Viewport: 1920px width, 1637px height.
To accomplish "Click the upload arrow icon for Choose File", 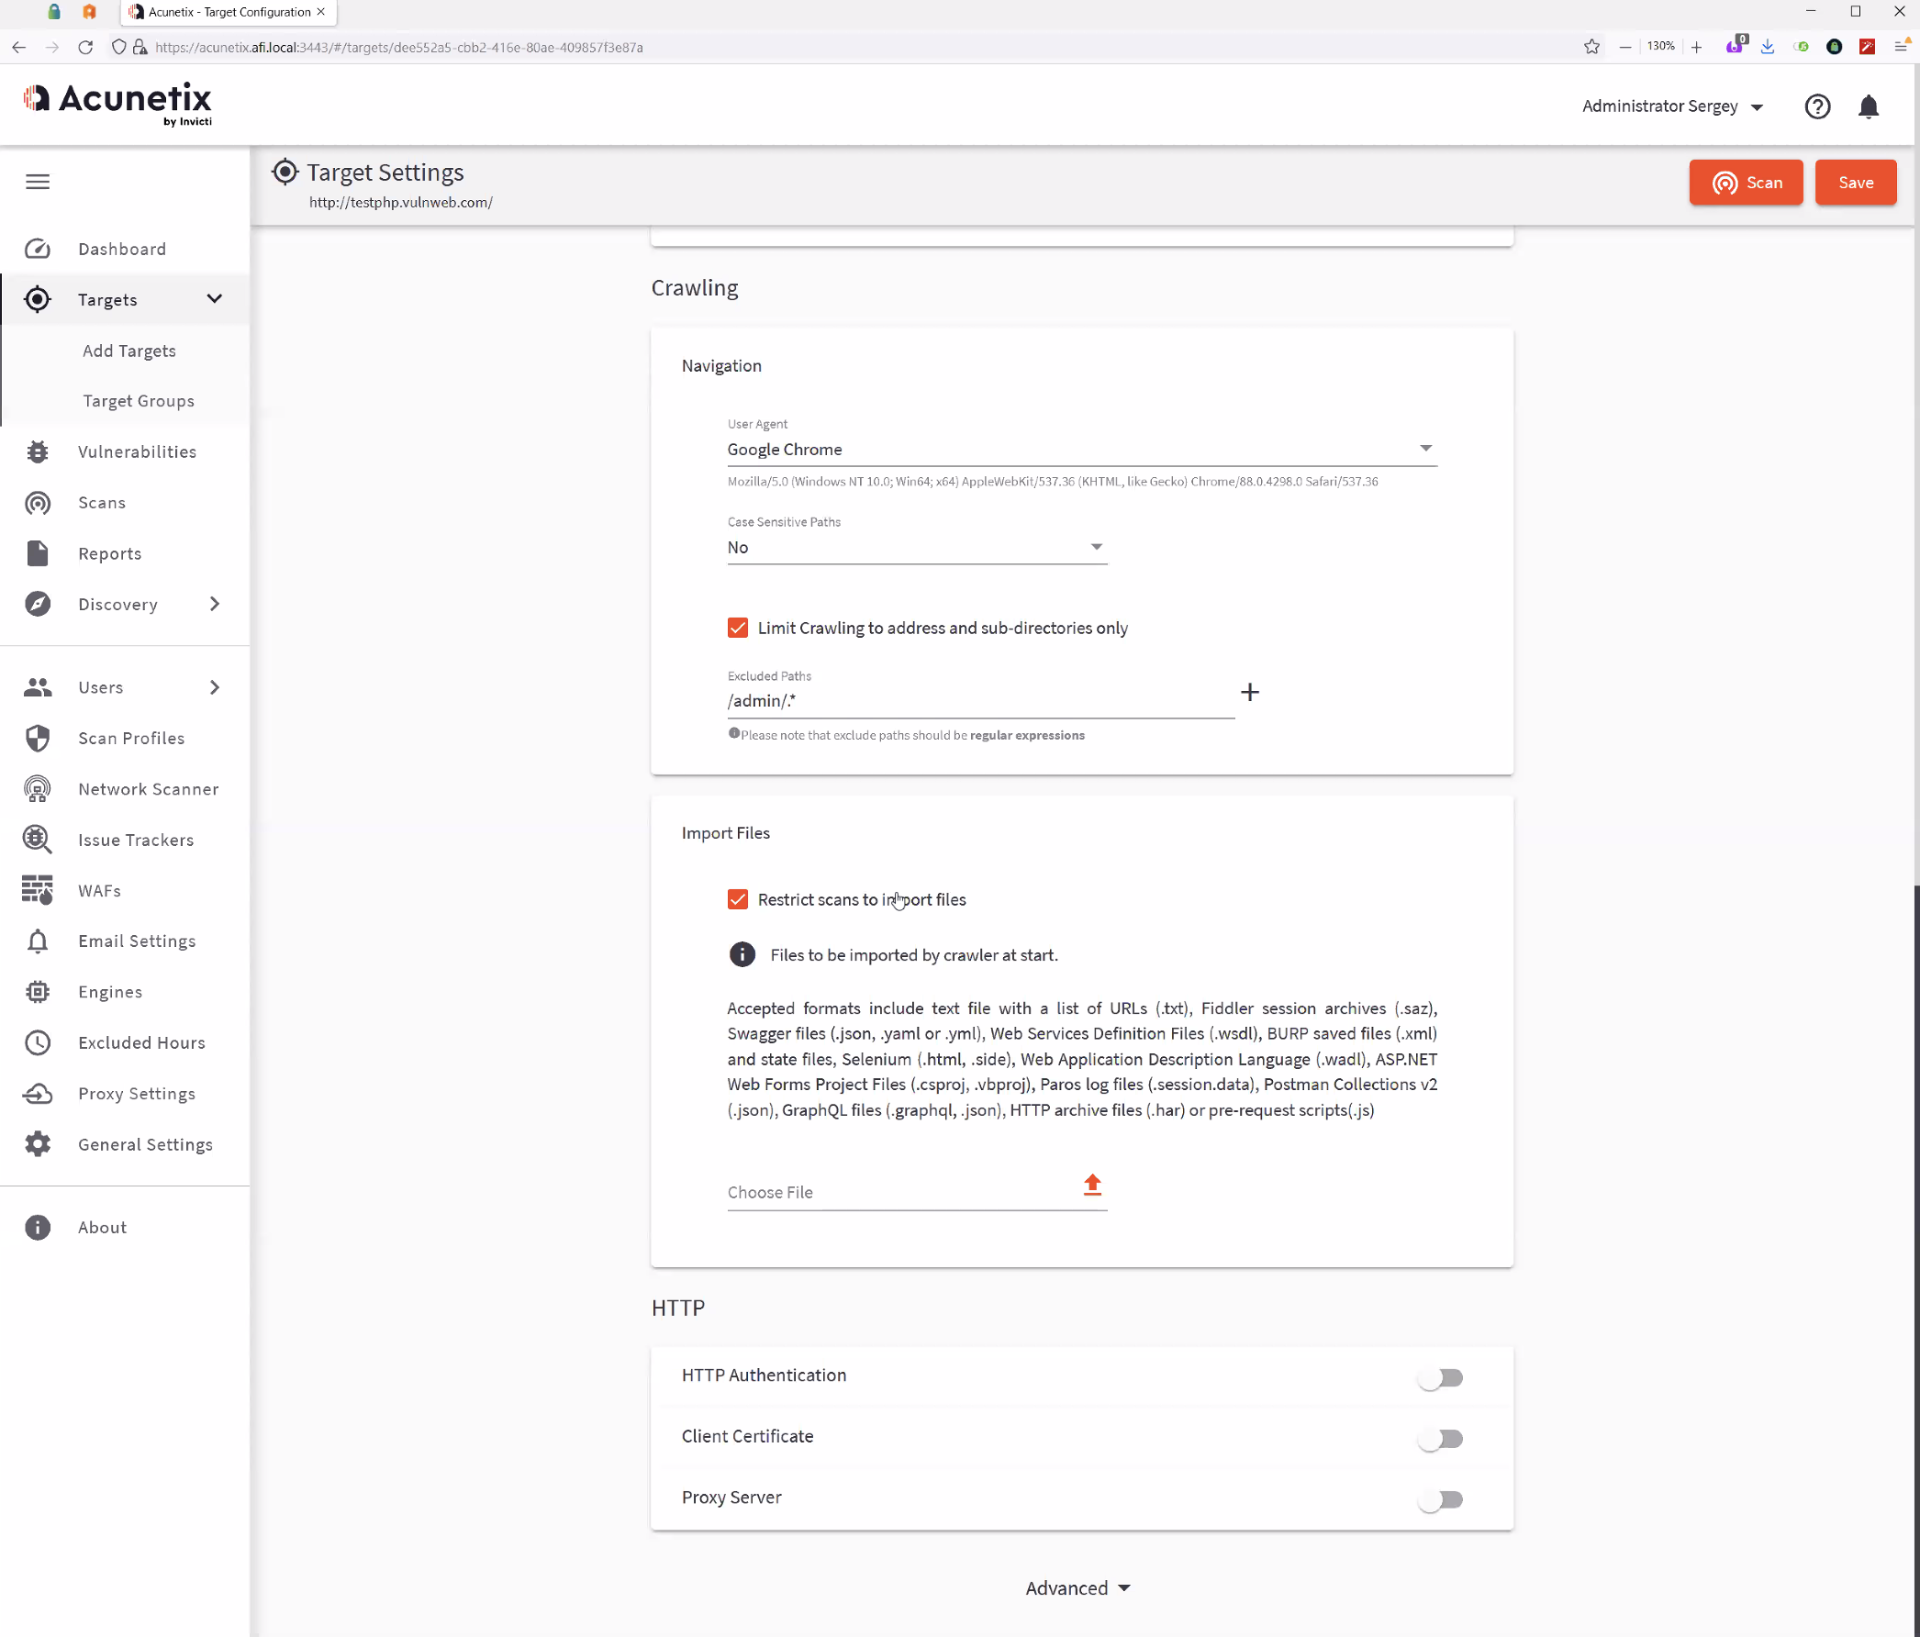I will point(1092,1185).
